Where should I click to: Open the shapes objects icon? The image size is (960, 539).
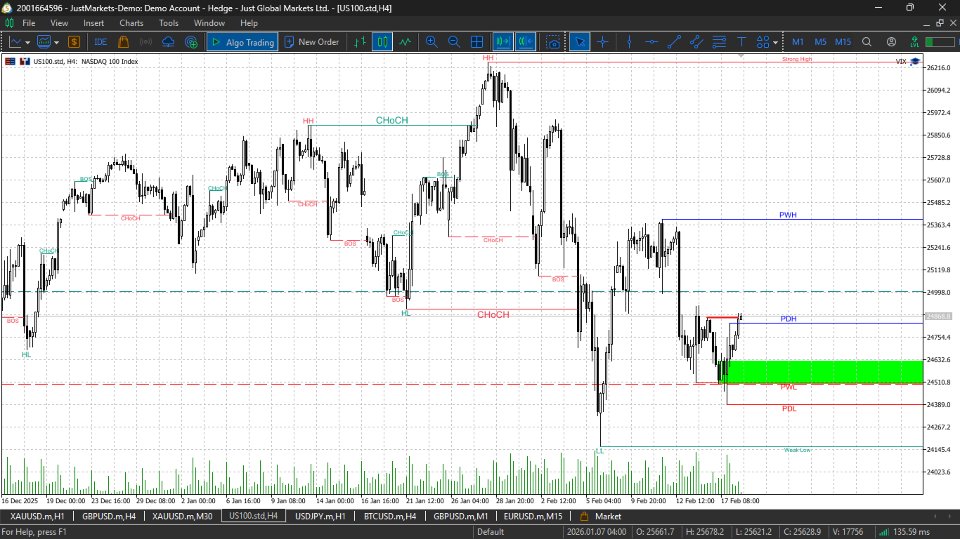(763, 42)
